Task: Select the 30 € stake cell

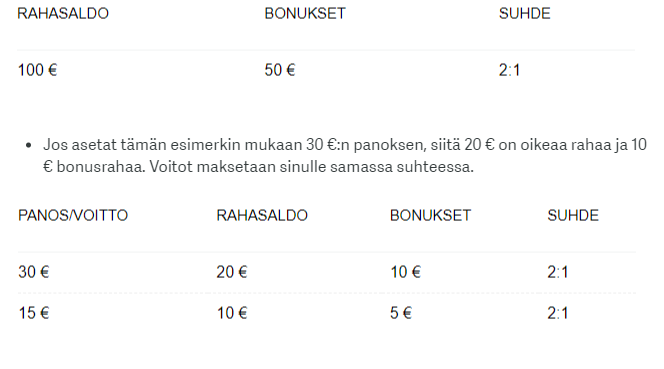Action: [x=33, y=272]
